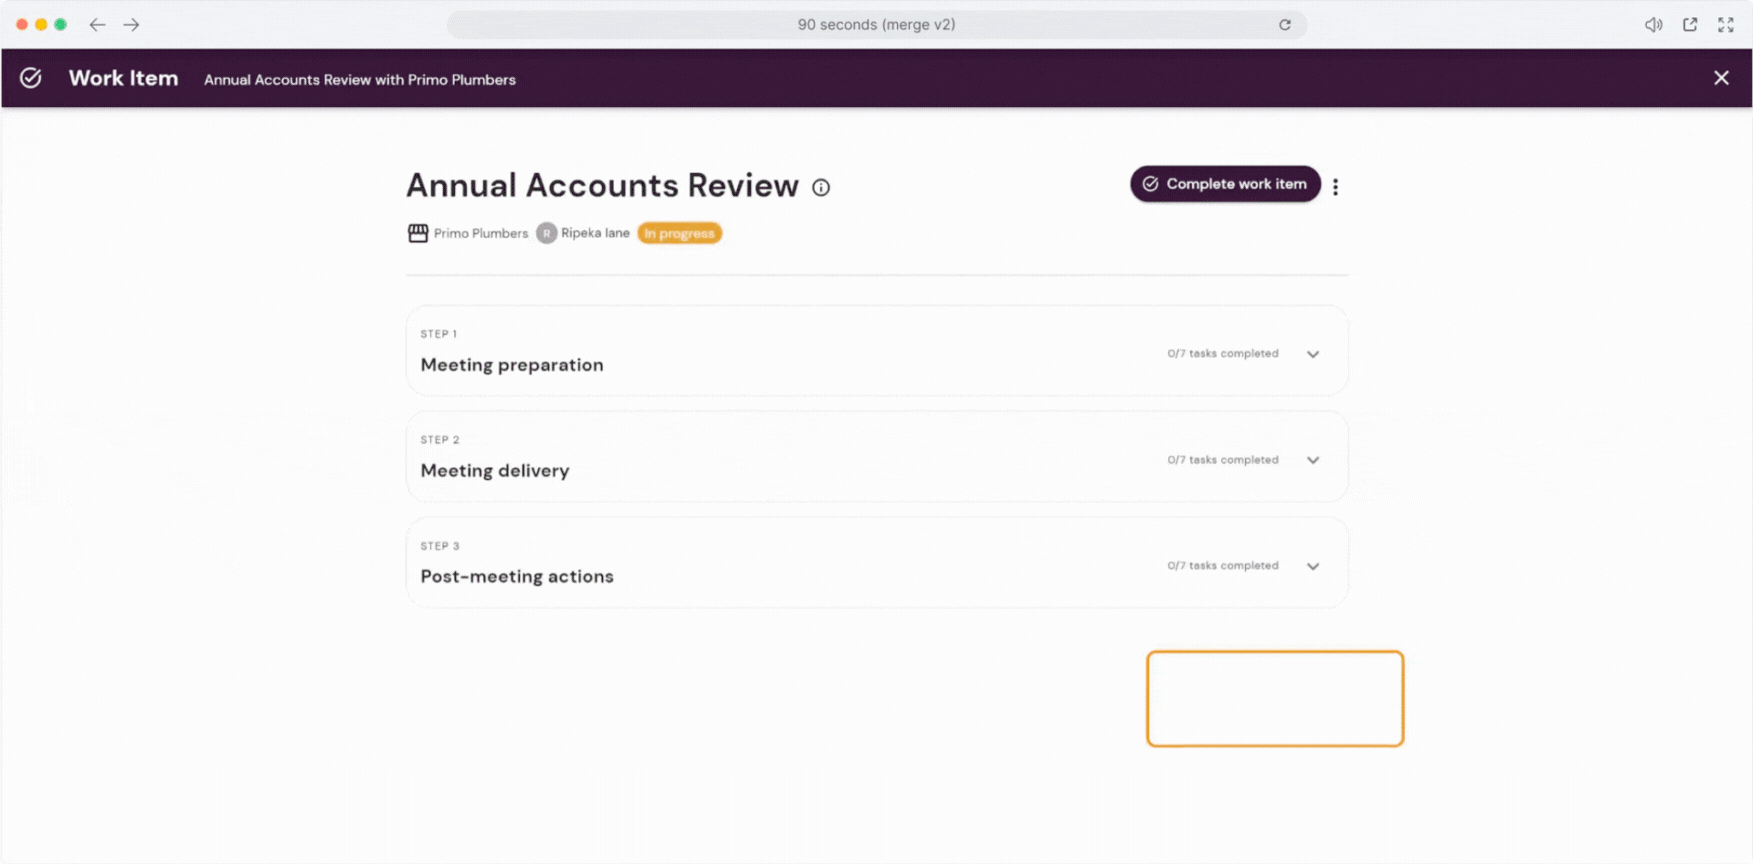Click the STEP 3 label
Screen dimensions: 1753x864
pyautogui.click(x=440, y=546)
